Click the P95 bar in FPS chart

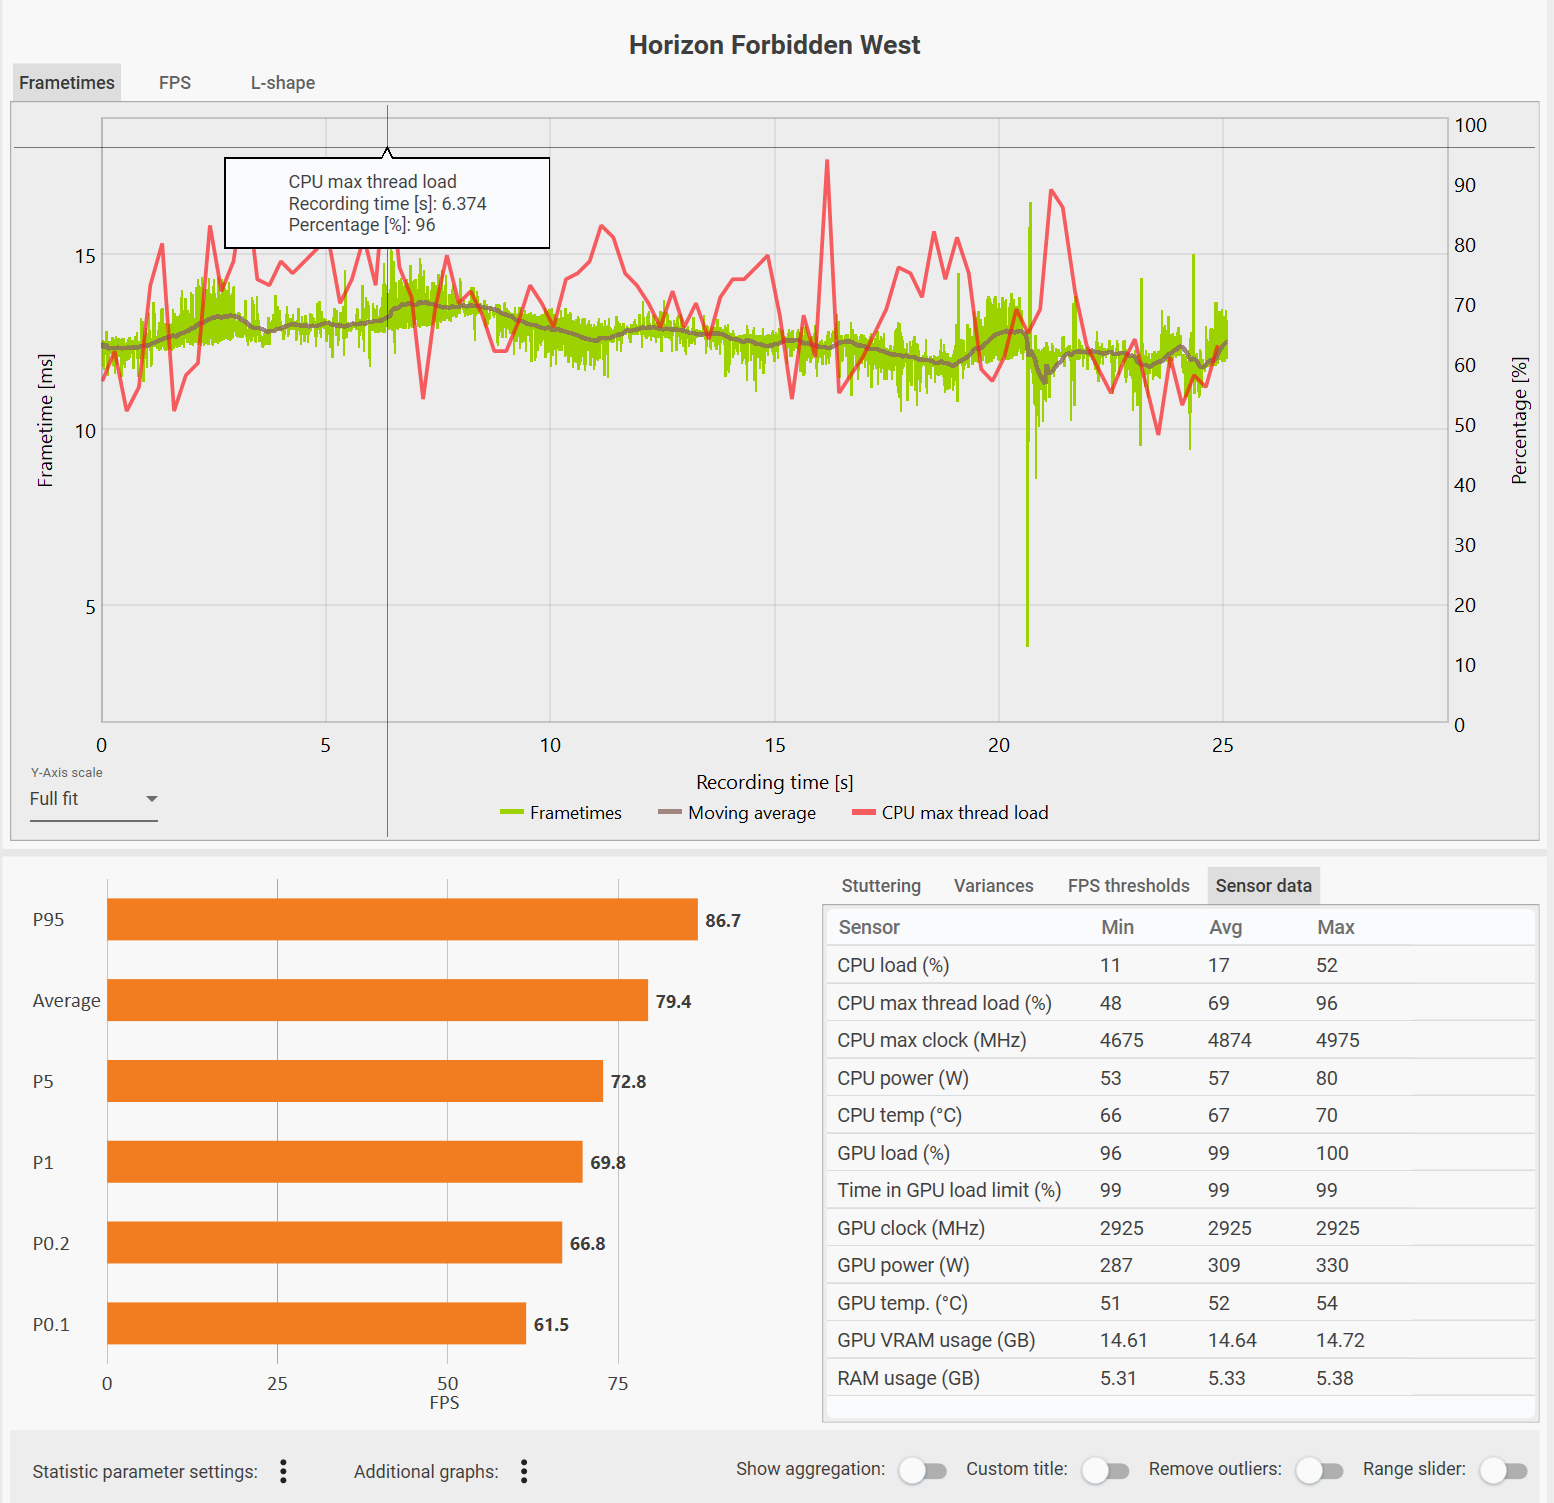(402, 920)
